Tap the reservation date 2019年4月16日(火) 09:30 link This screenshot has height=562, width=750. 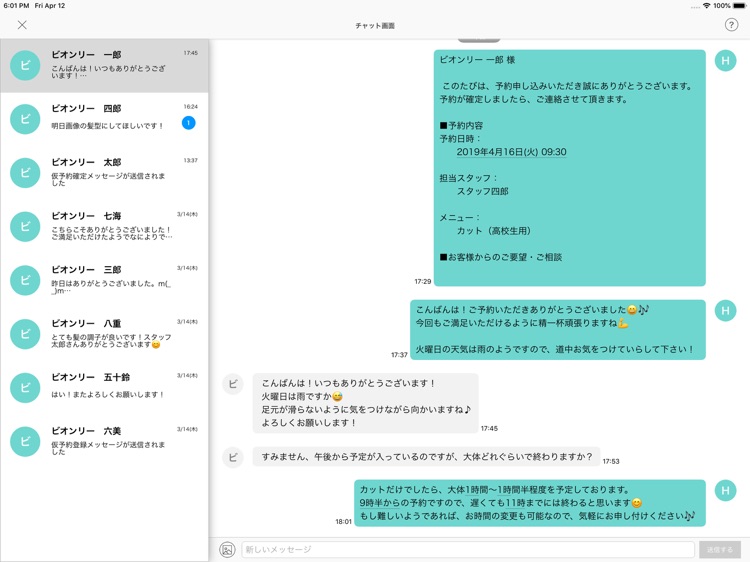511,152
